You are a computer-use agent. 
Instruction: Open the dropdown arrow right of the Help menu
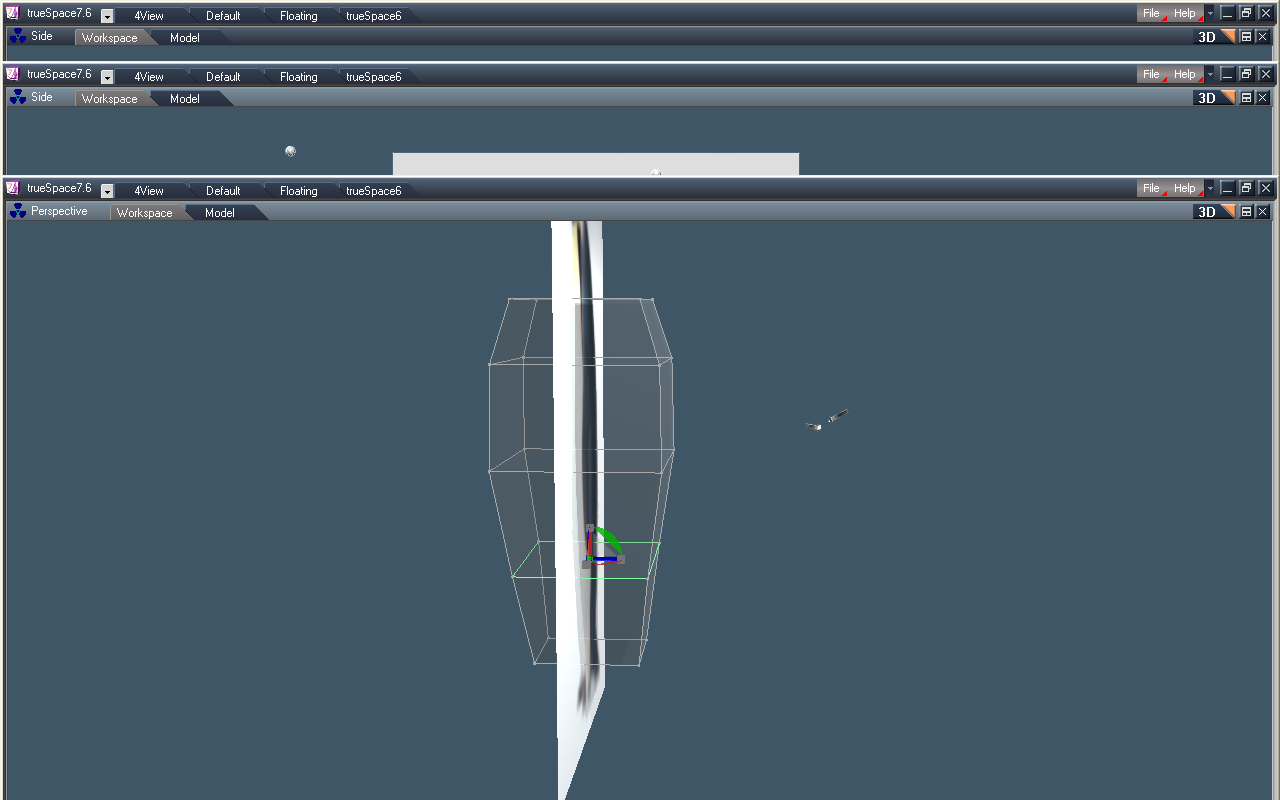tap(1209, 13)
